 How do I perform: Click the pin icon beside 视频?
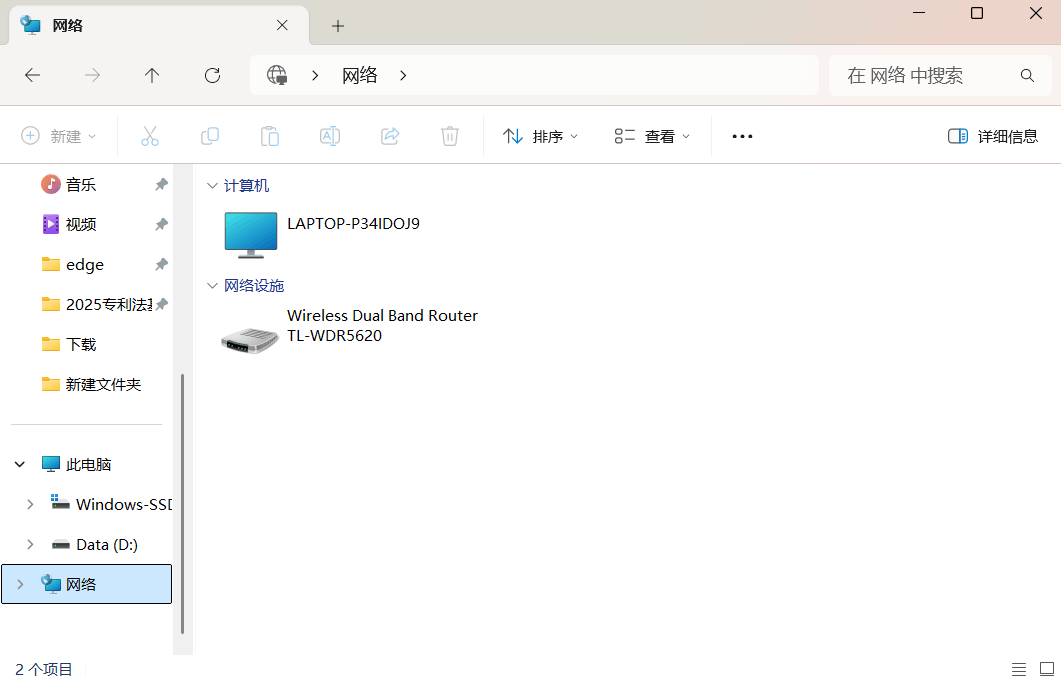click(x=161, y=224)
